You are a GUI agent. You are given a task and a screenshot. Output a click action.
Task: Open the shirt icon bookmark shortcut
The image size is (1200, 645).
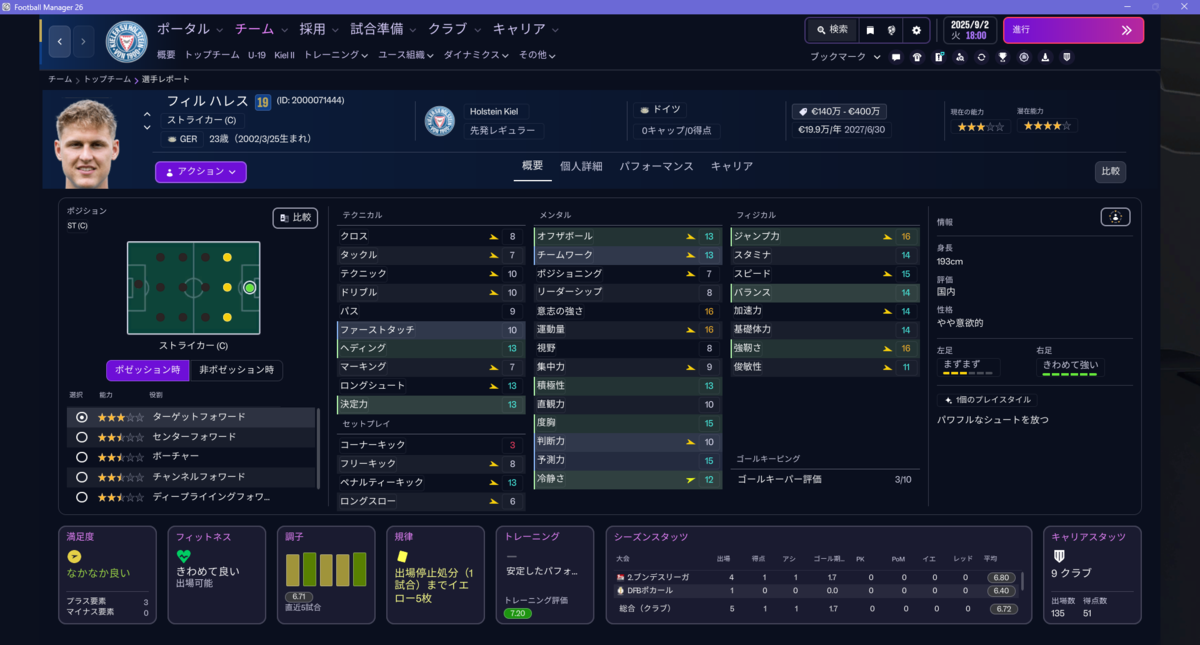pyautogui.click(x=917, y=57)
